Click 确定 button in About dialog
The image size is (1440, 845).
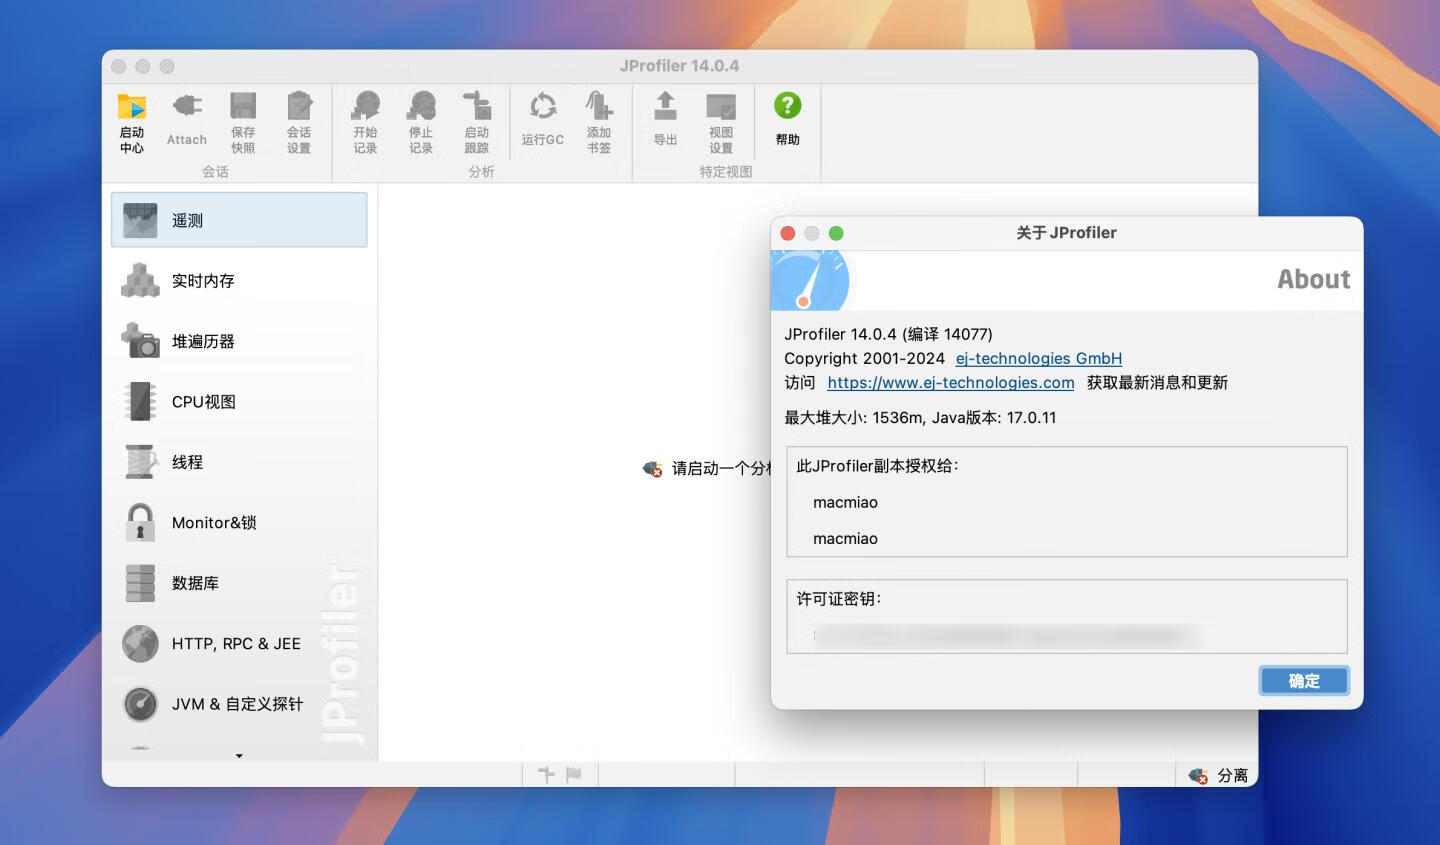[x=1304, y=681]
